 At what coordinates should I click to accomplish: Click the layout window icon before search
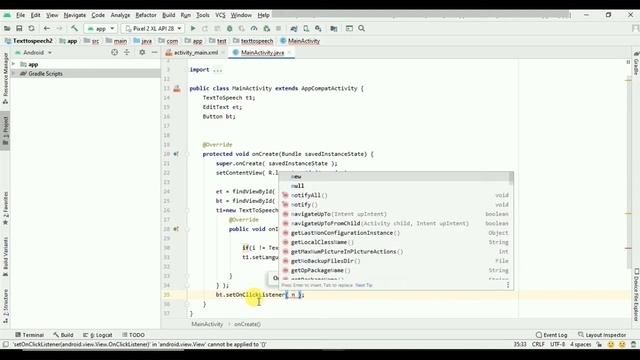click(x=349, y=29)
